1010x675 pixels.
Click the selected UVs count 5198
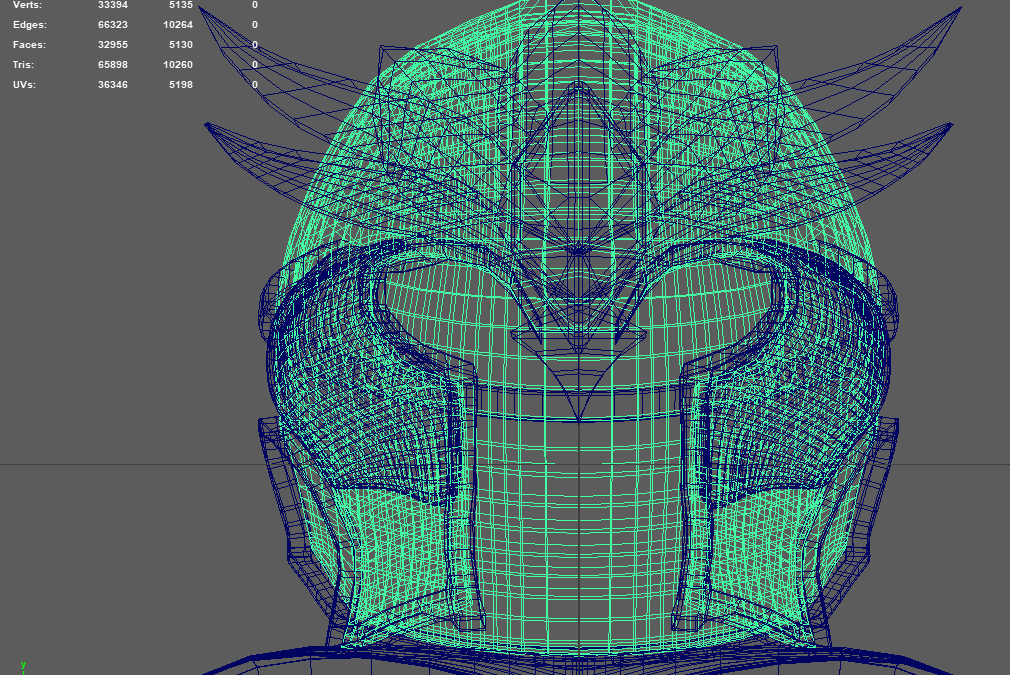tap(180, 85)
